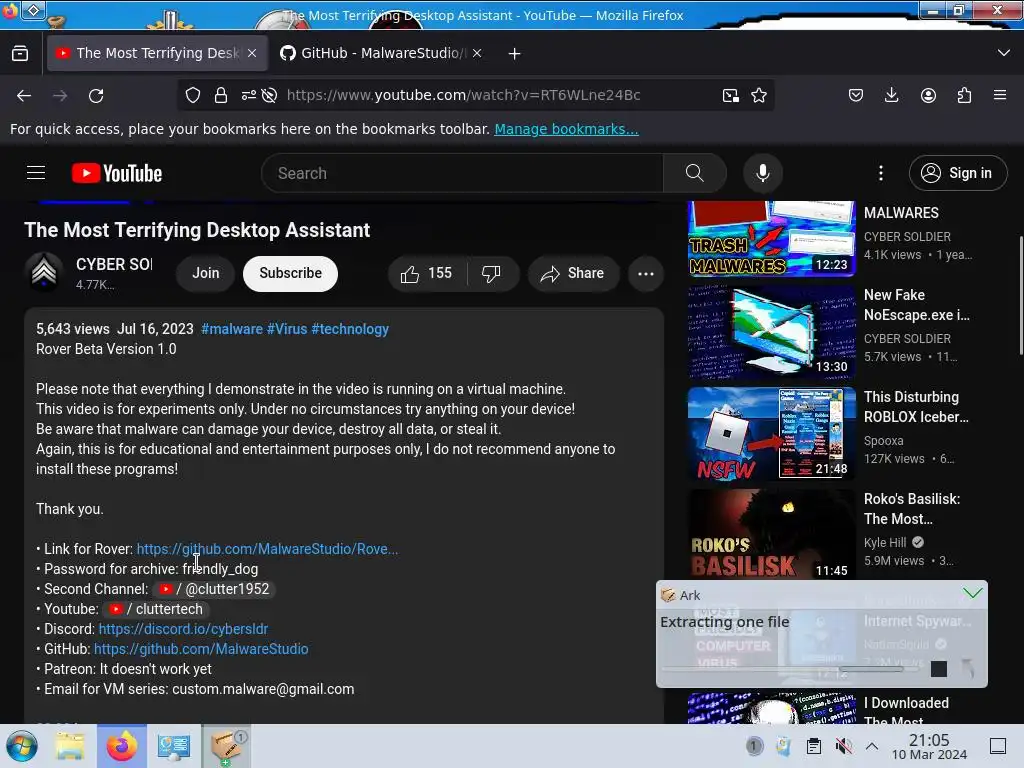Open @clutter1952 second channel link

pos(214,589)
